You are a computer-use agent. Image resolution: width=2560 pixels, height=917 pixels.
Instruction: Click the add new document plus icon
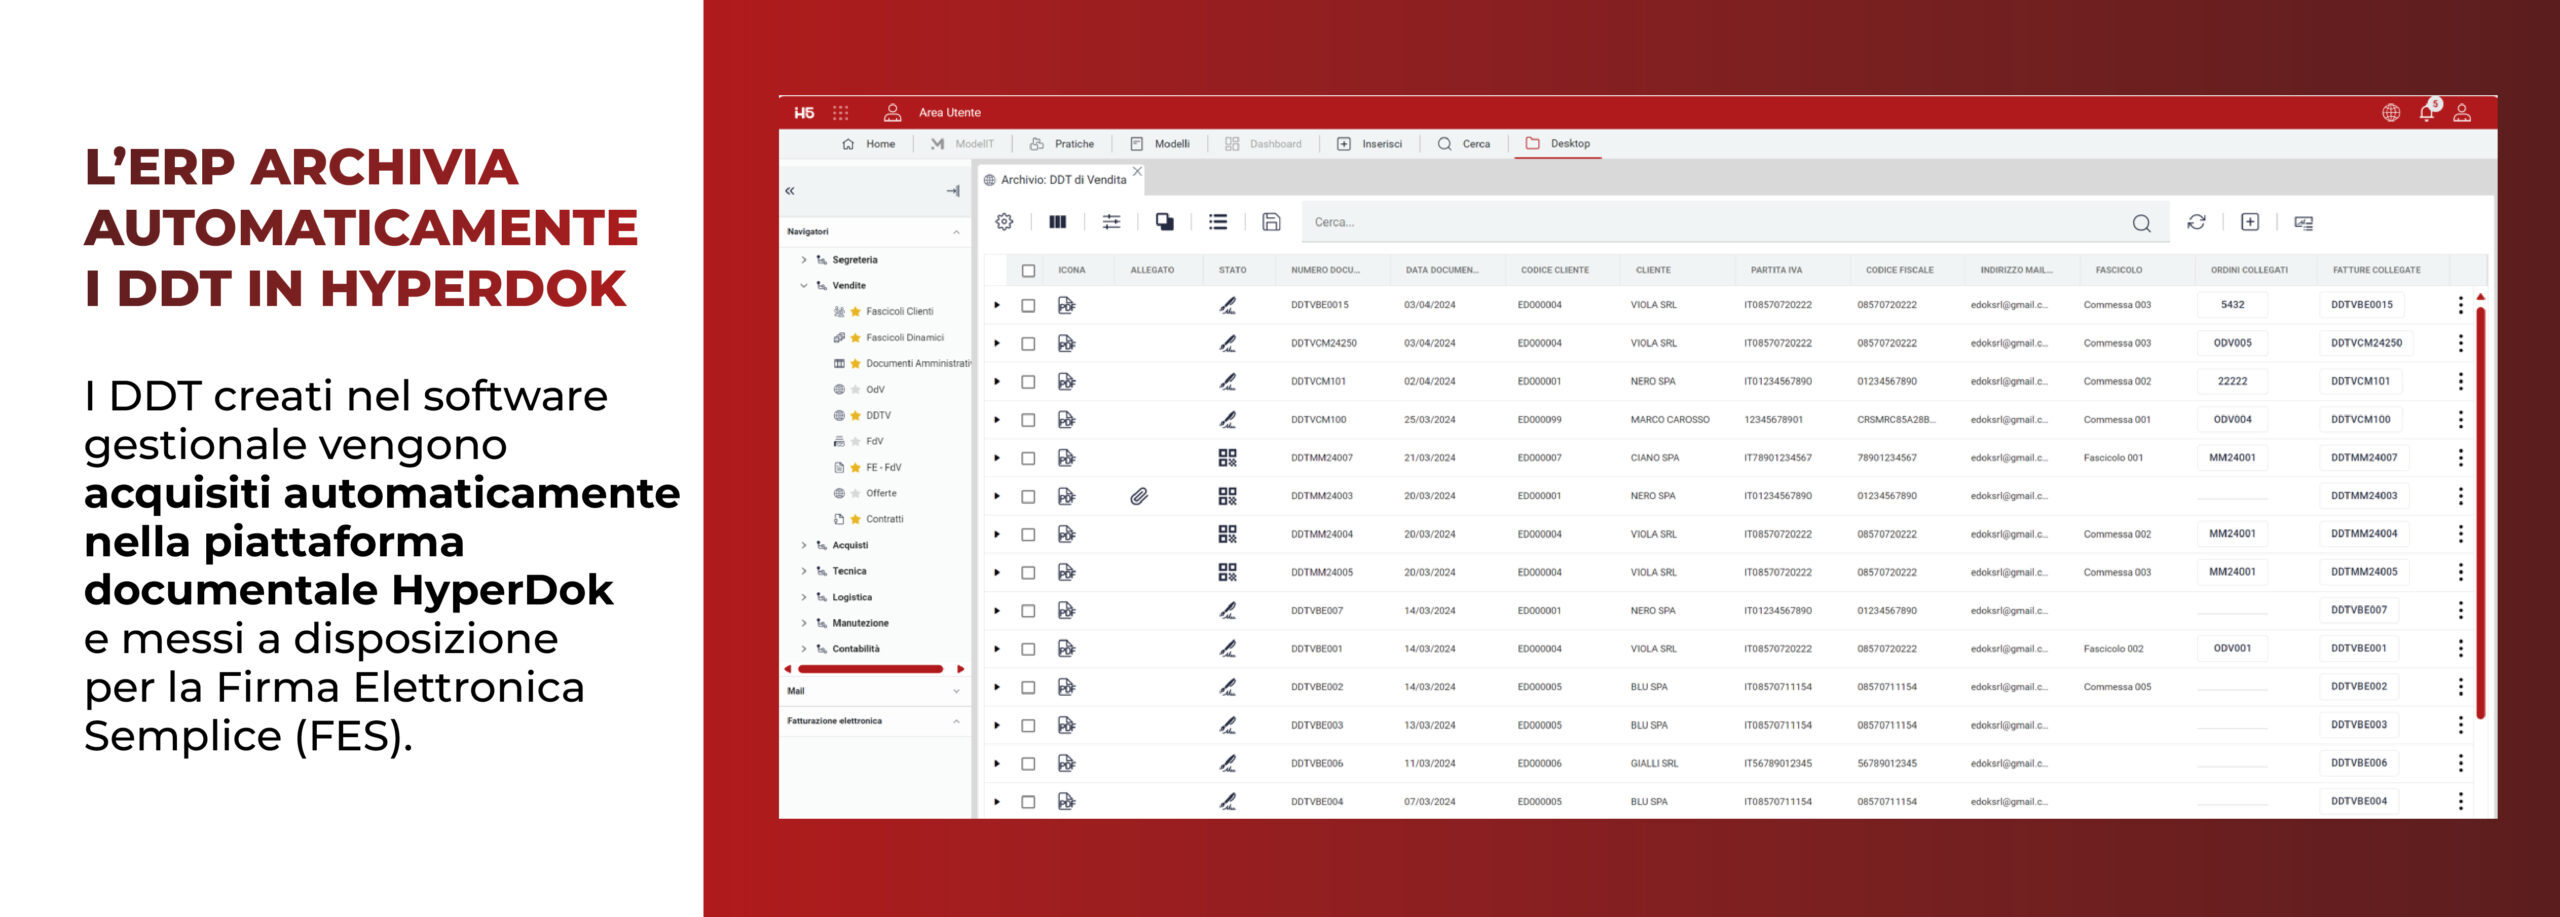[x=2250, y=222]
